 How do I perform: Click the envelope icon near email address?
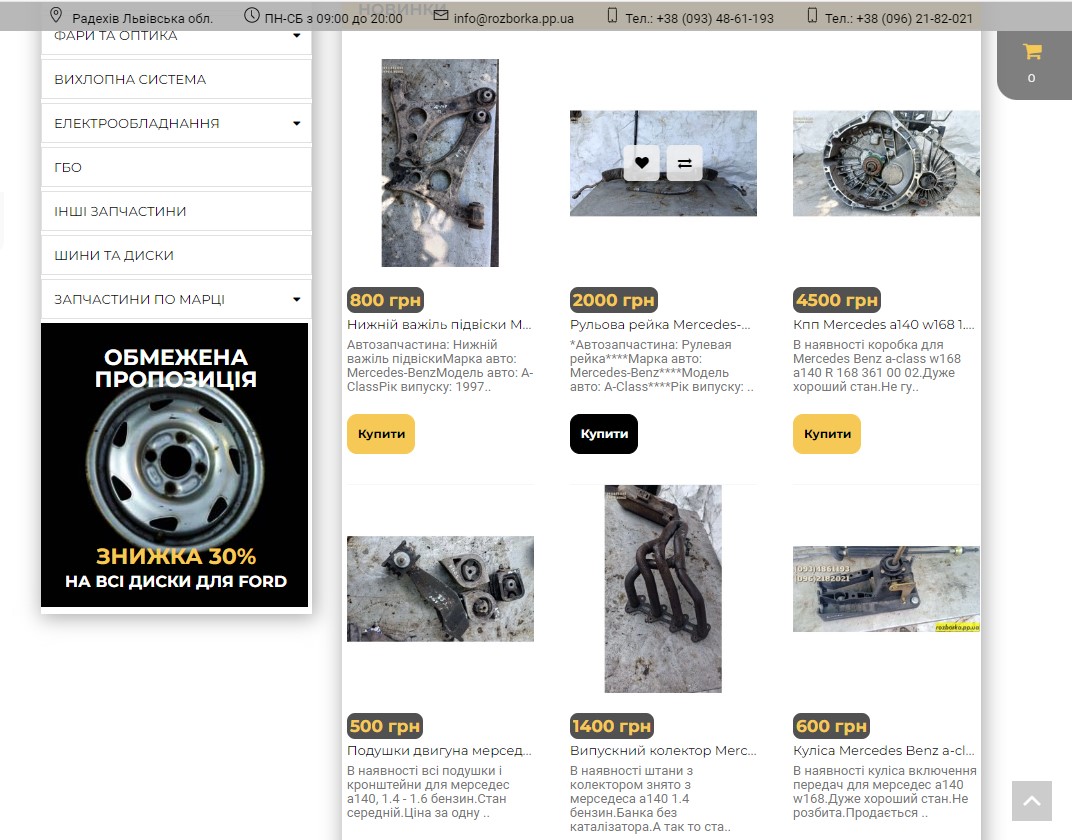(x=441, y=15)
